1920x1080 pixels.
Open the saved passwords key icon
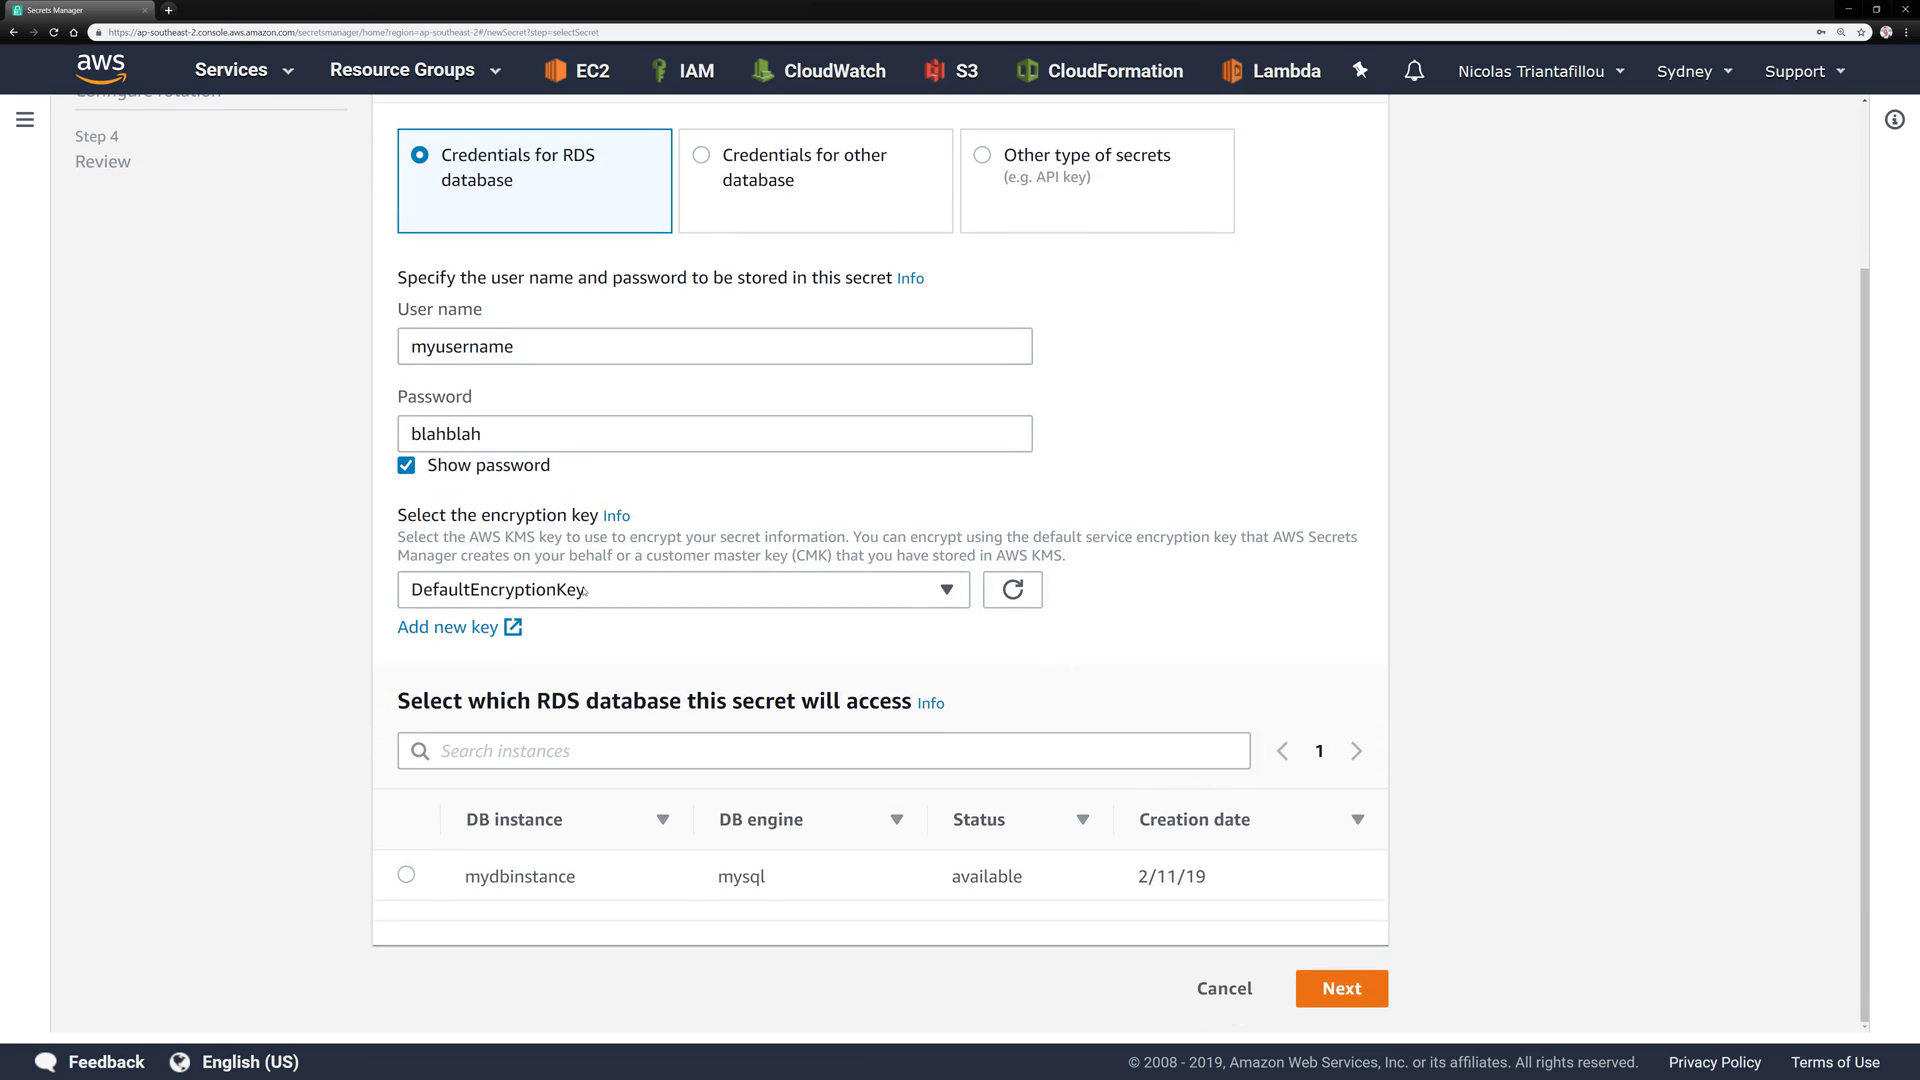tap(1821, 32)
